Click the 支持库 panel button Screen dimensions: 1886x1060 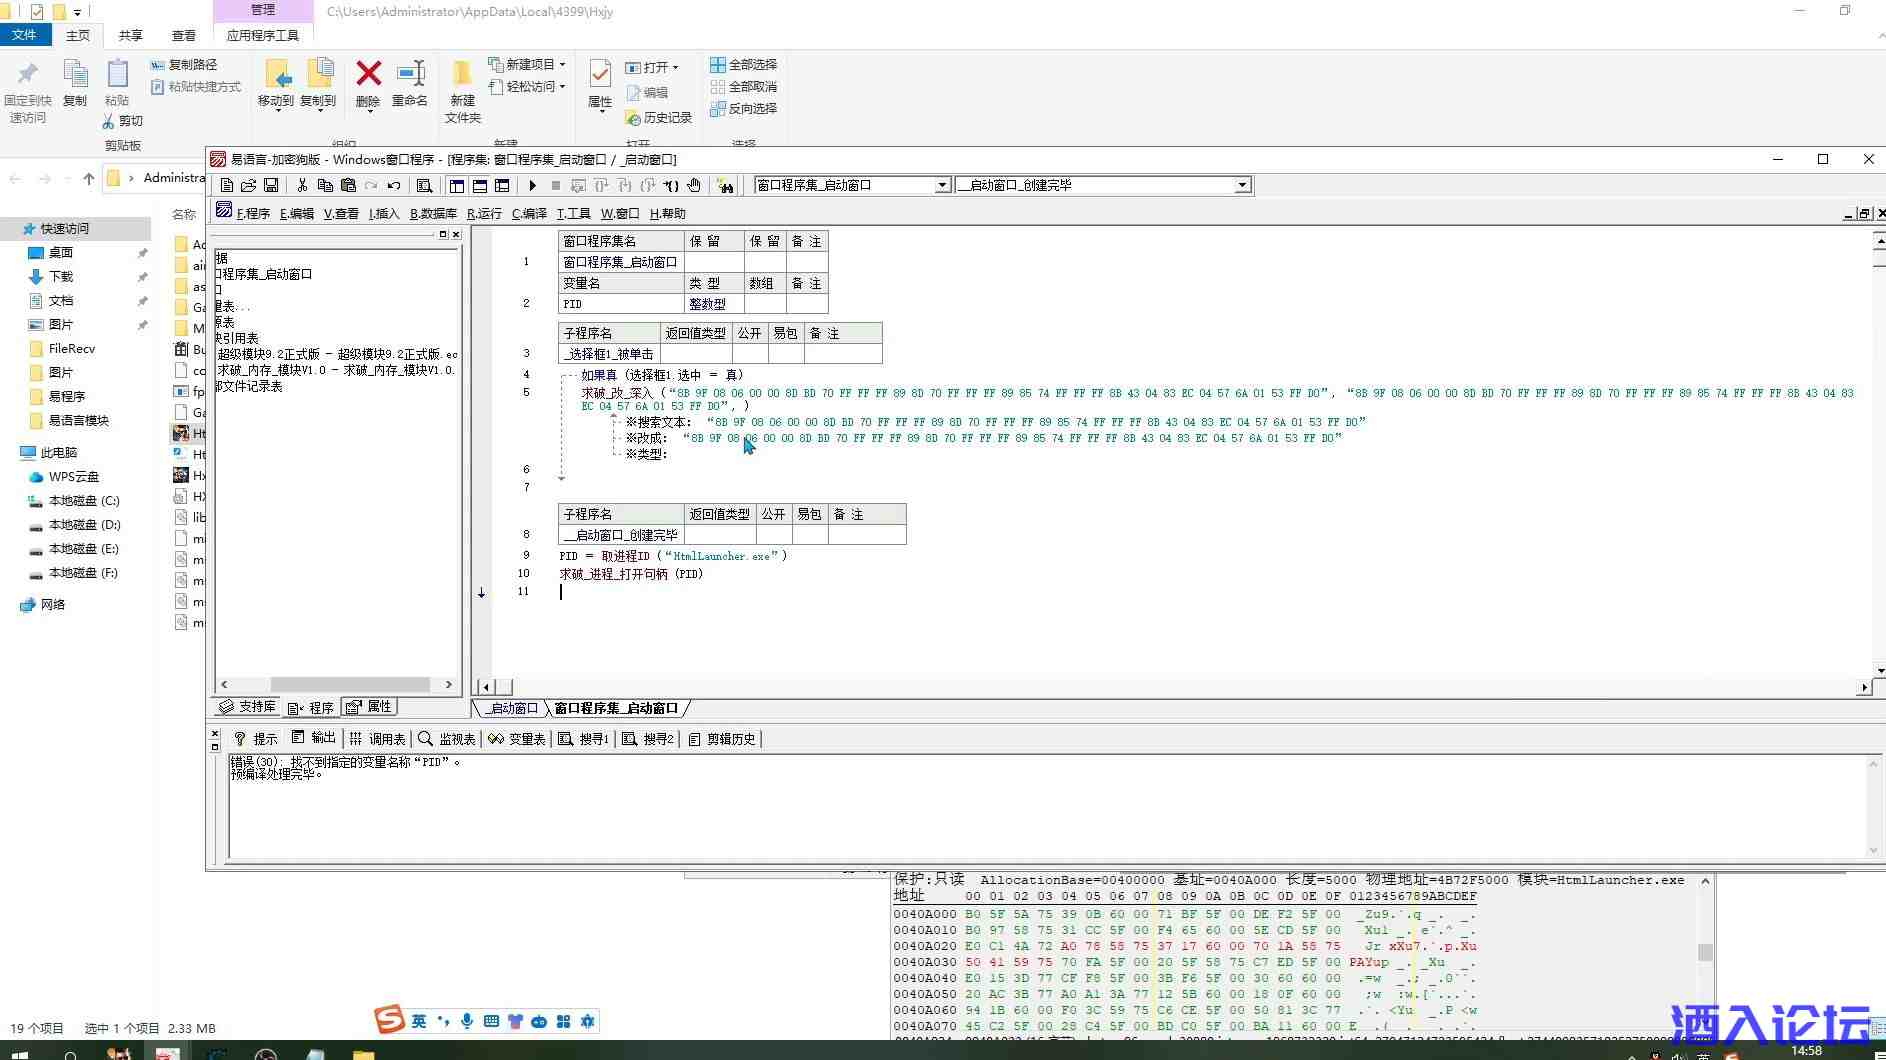[x=248, y=707]
